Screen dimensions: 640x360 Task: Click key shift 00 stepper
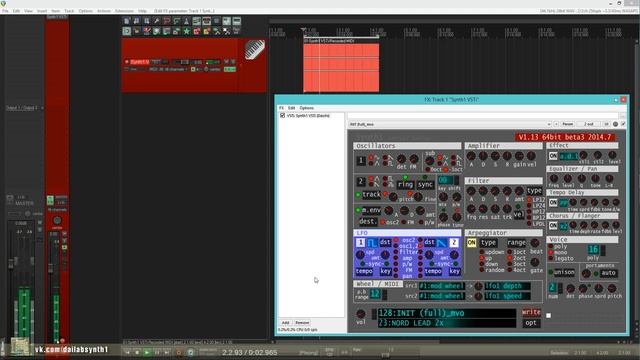point(456,180)
